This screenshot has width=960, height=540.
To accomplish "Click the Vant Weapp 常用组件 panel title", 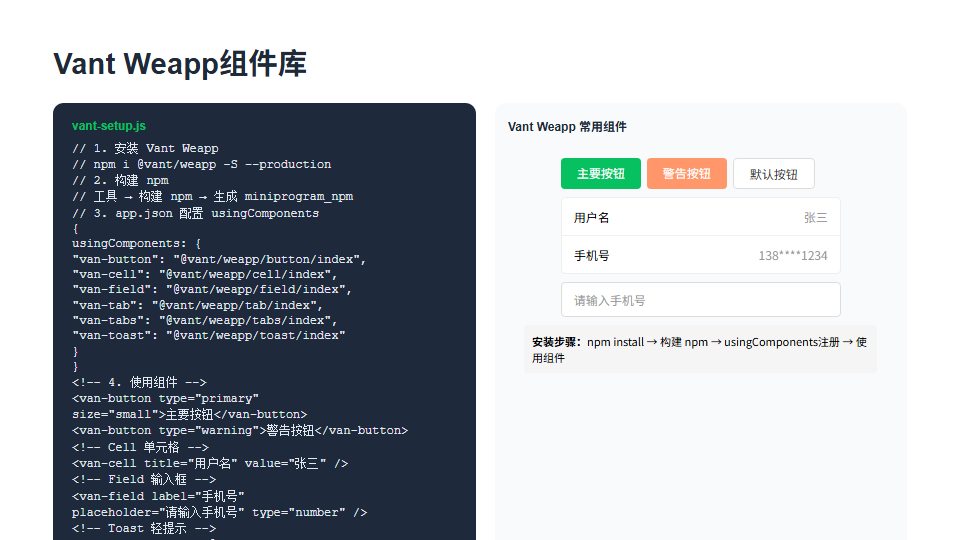I will 567,127.
